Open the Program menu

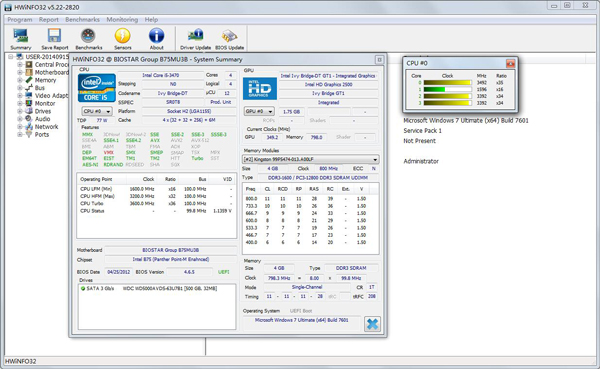20,20
